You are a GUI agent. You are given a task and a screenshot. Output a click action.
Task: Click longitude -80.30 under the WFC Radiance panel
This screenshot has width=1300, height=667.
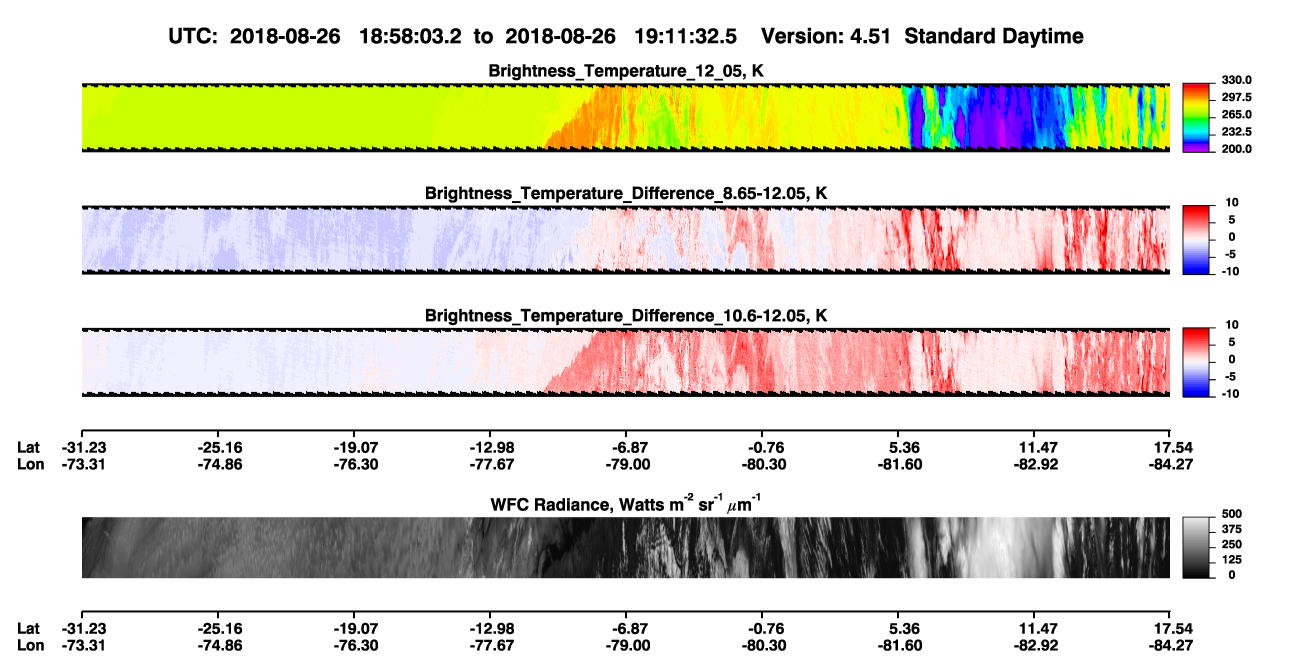click(762, 644)
